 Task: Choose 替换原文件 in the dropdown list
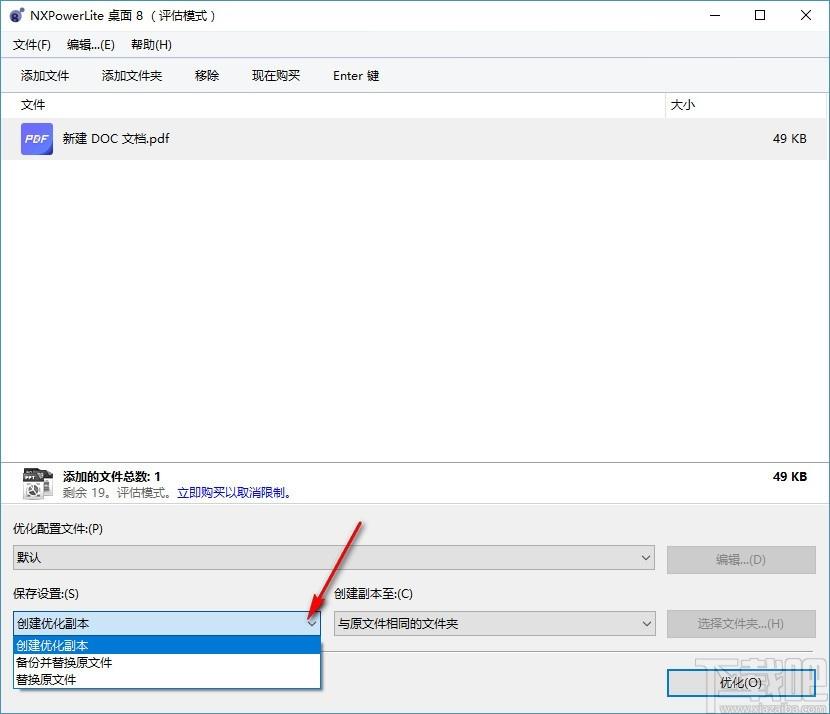[x=167, y=680]
